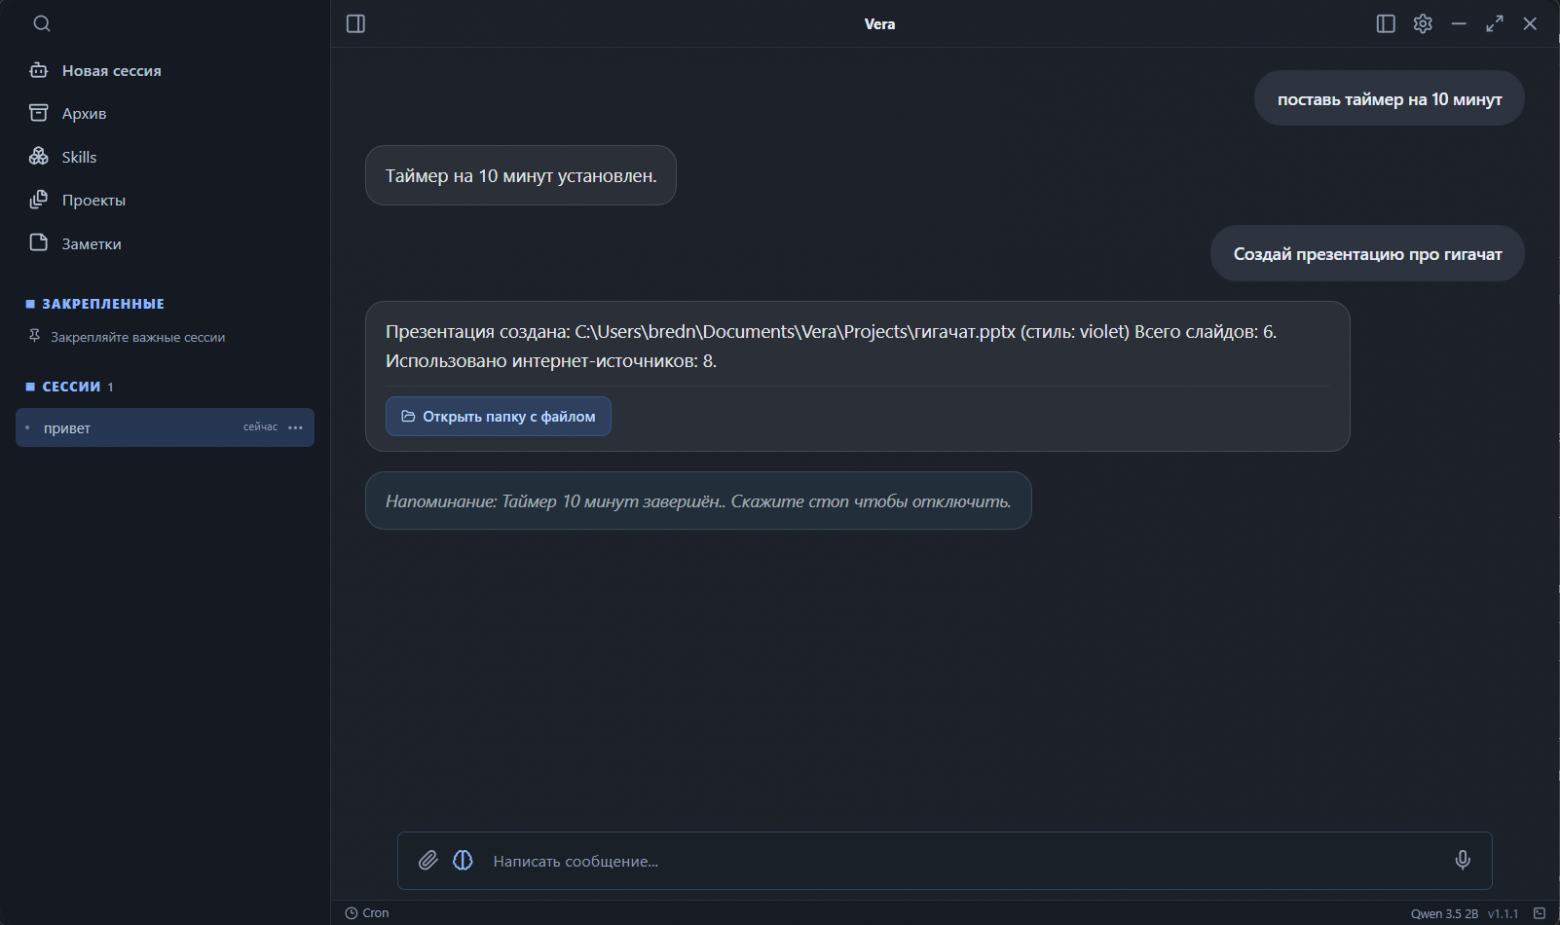Image resolution: width=1560 pixels, height=925 pixels.
Task: Click the folder icon in Открыть папку button
Action: [x=408, y=416]
